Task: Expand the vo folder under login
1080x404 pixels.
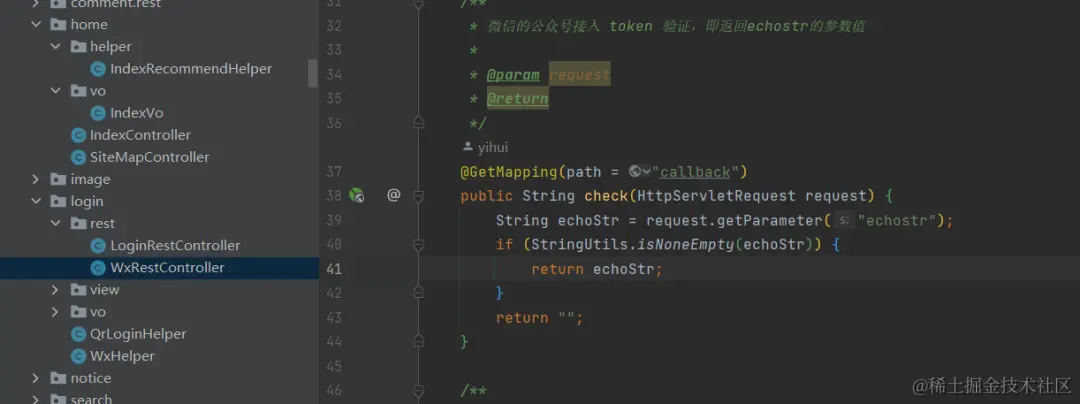Action: click(56, 312)
